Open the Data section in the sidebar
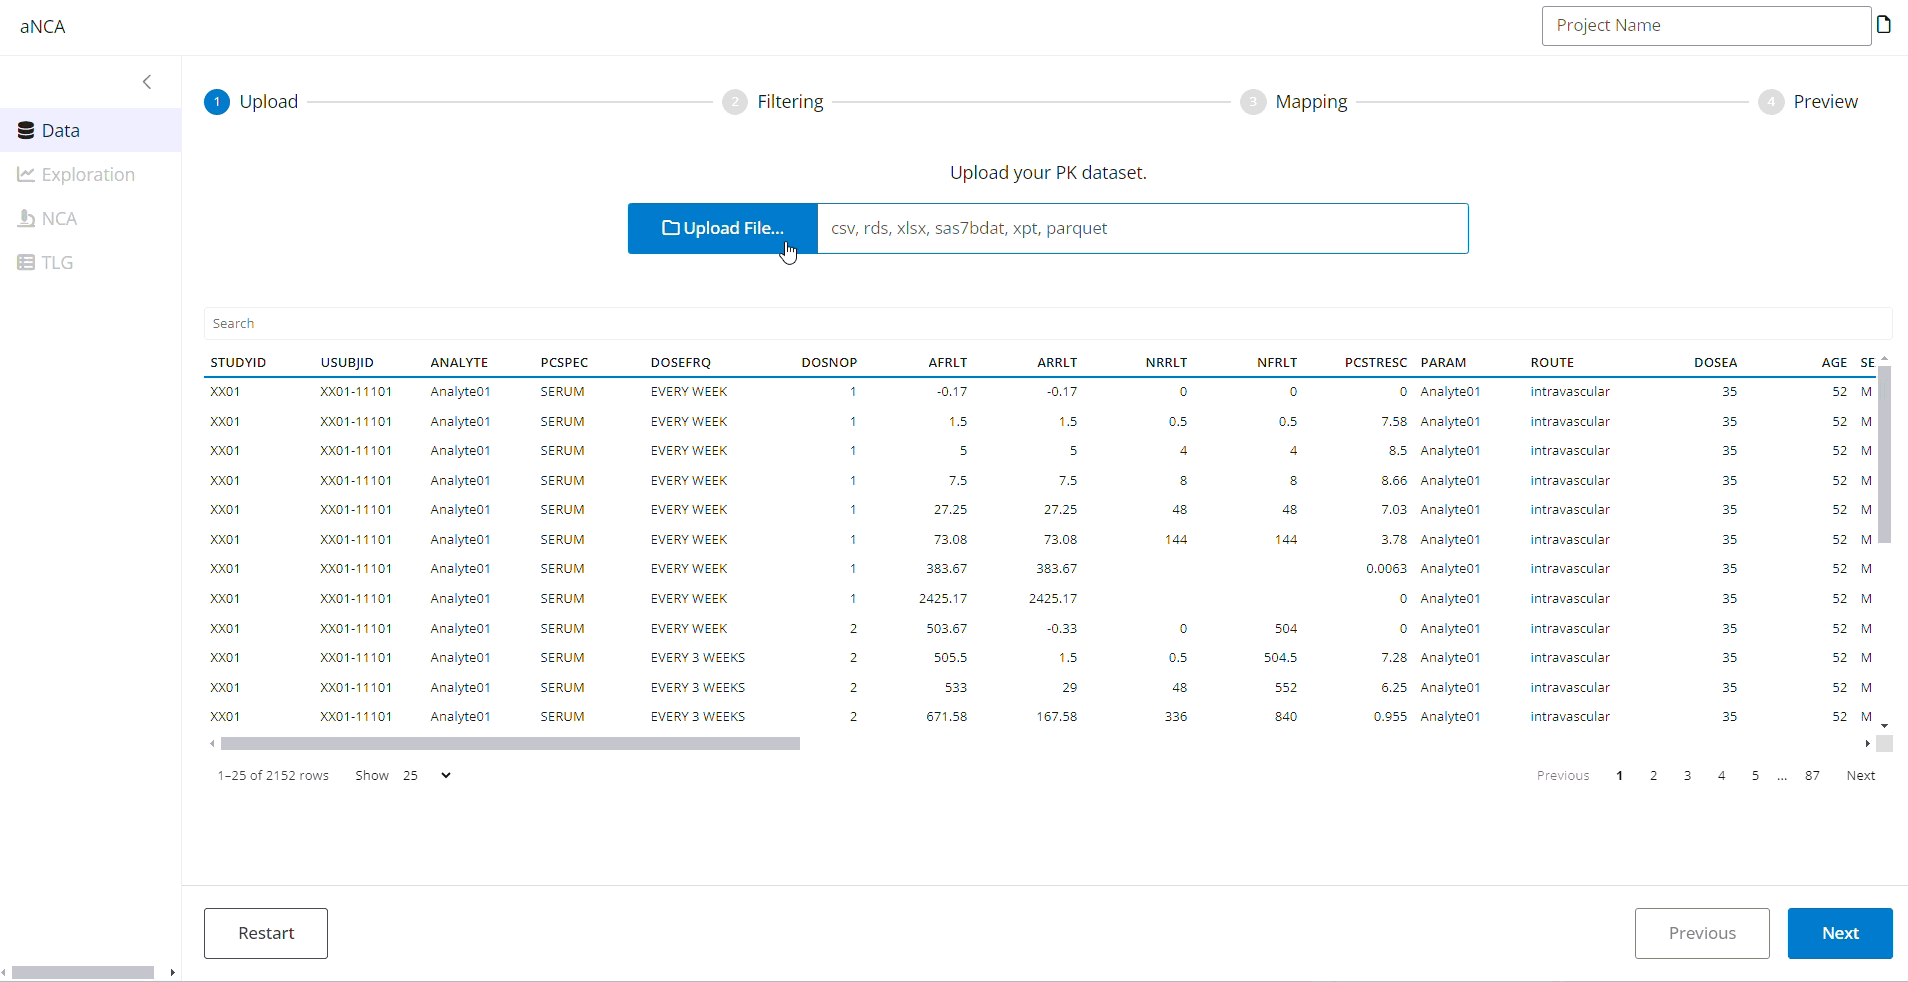This screenshot has width=1908, height=982. point(60,131)
